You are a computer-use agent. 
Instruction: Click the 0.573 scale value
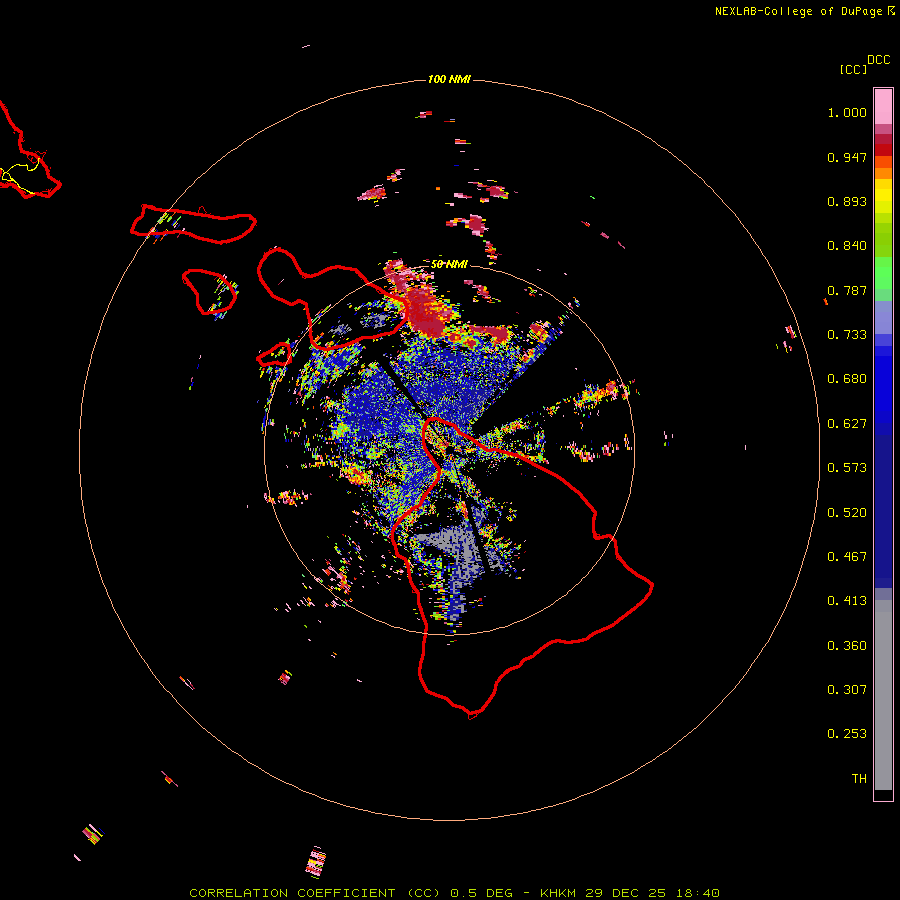[x=847, y=468]
